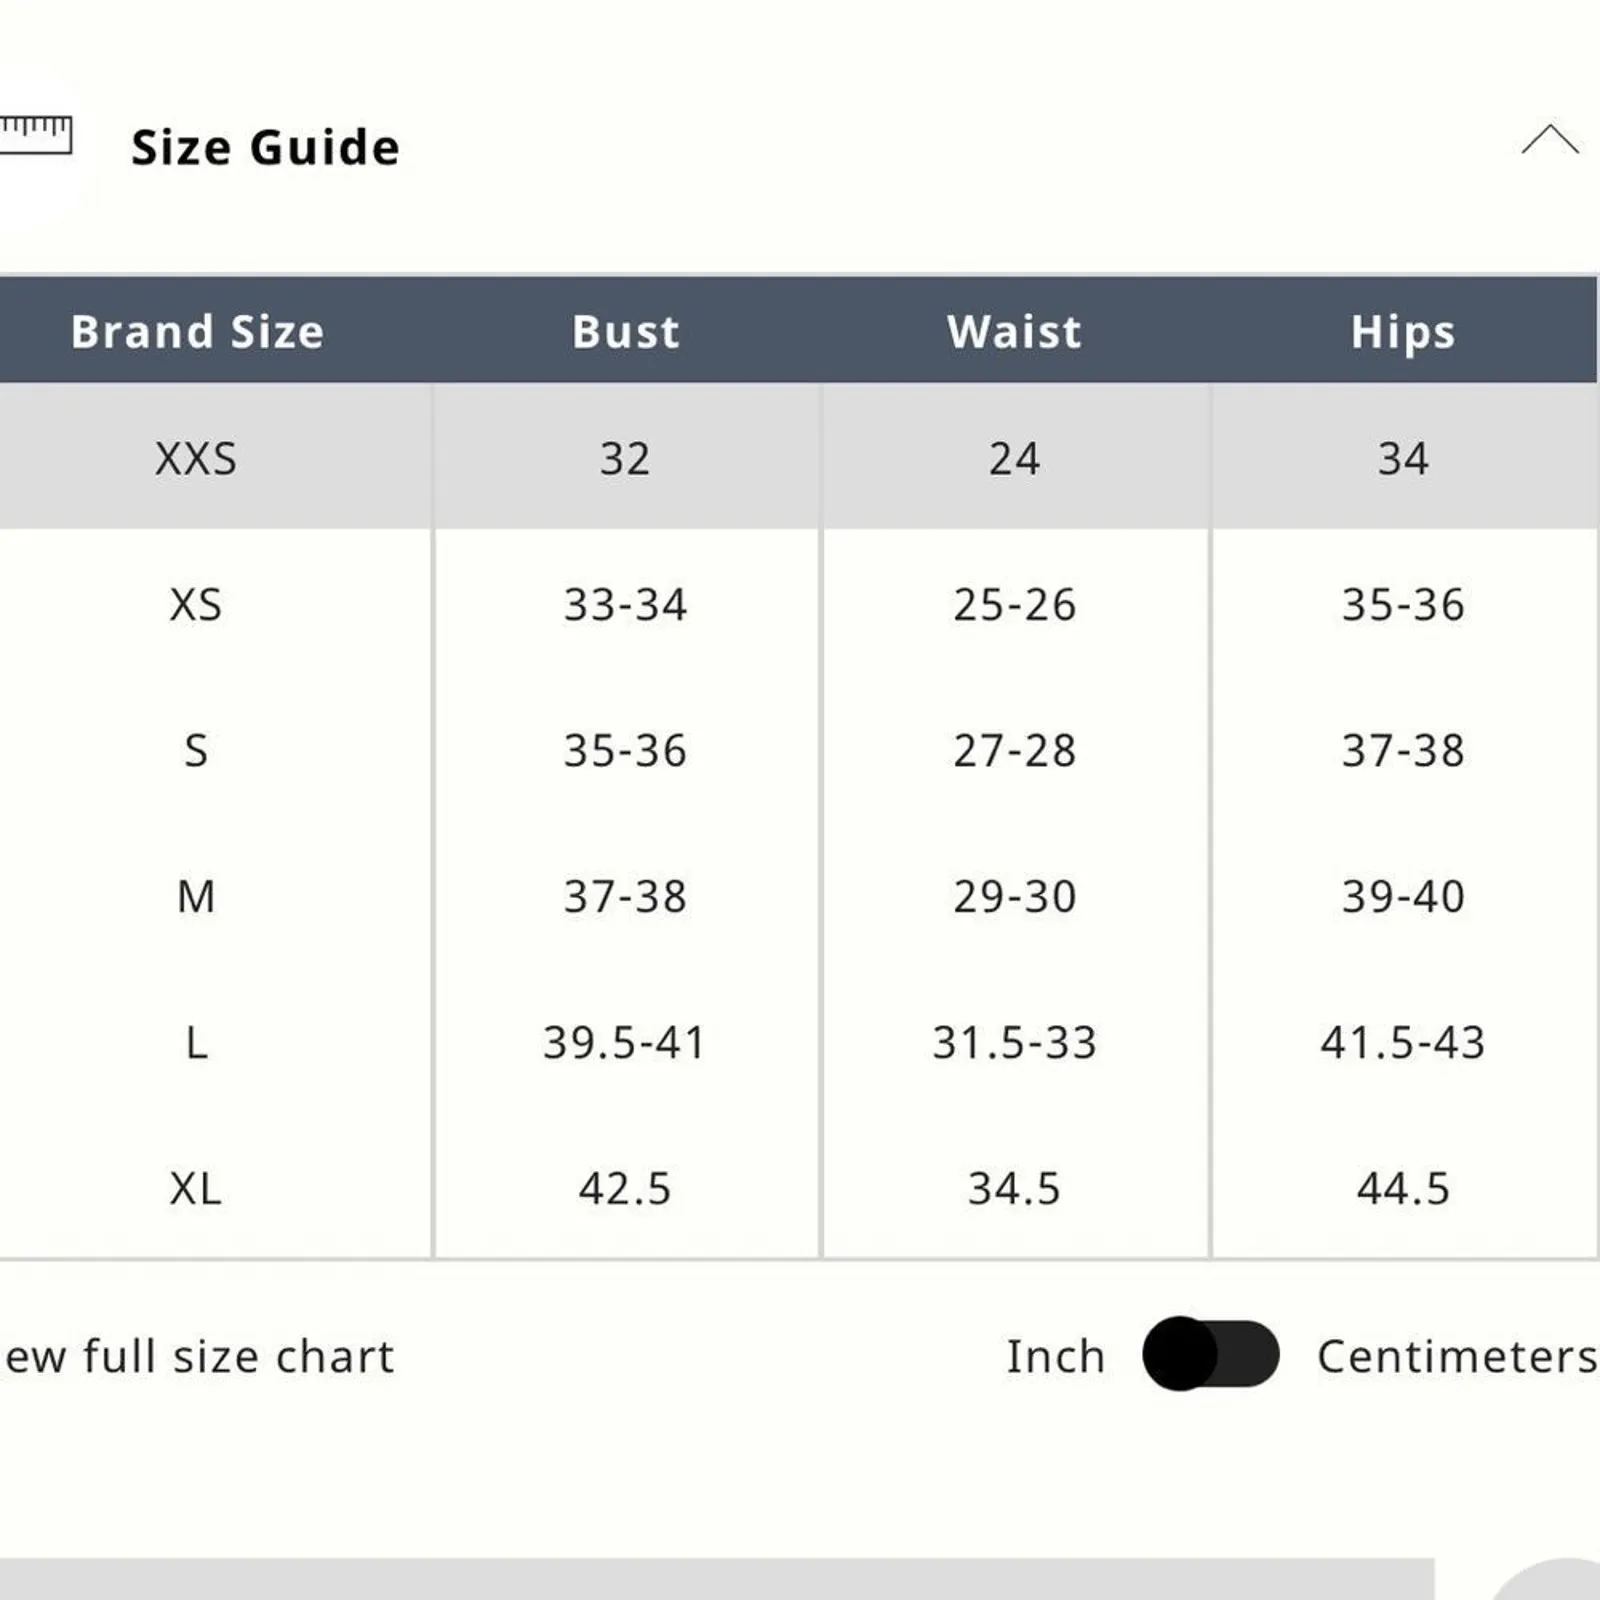Image resolution: width=1600 pixels, height=1600 pixels.
Task: Select the Inch unit label
Action: point(1055,1356)
